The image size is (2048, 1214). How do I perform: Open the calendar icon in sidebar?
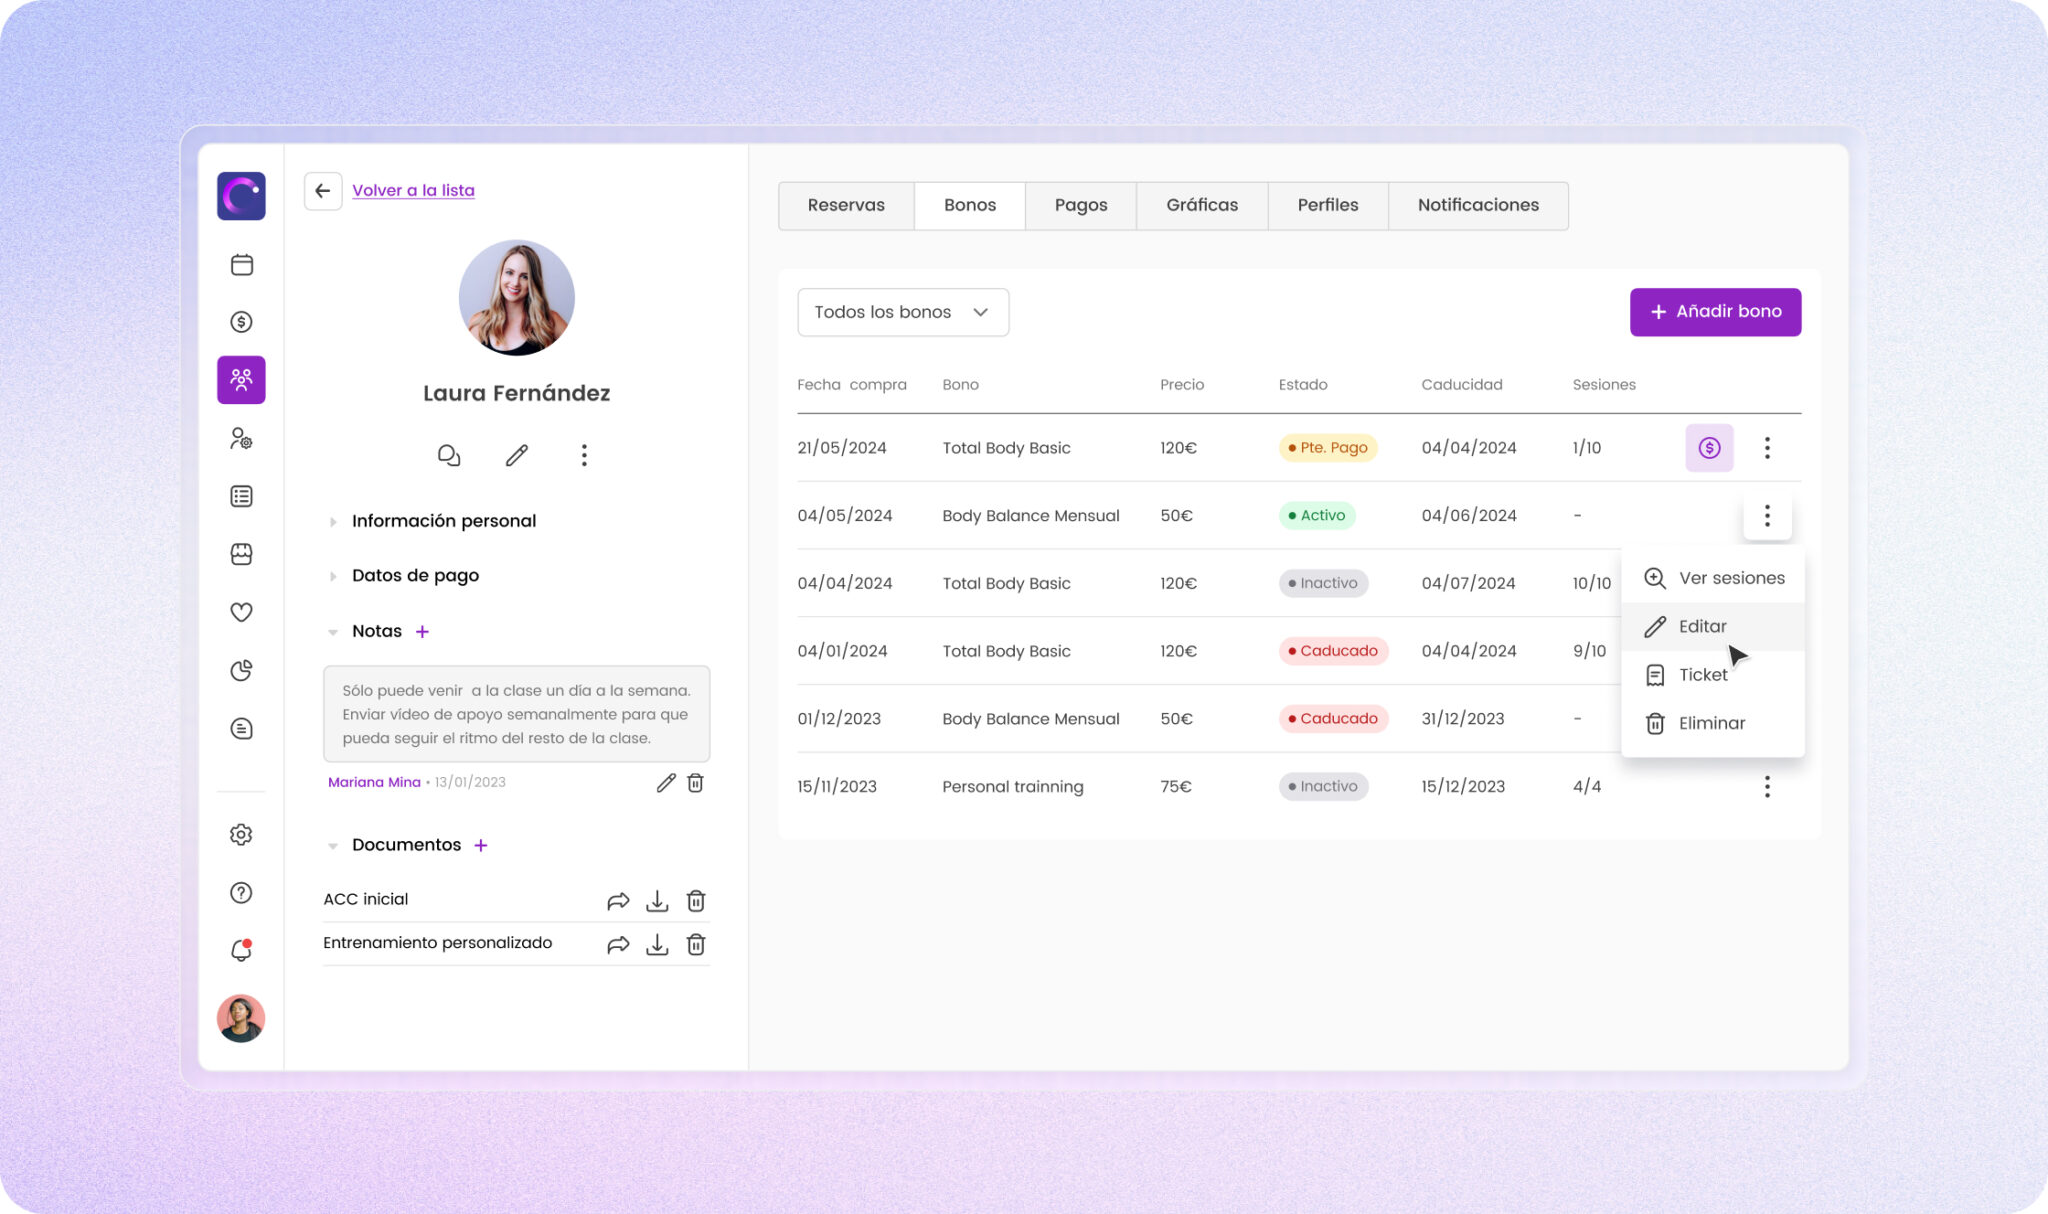(x=241, y=264)
